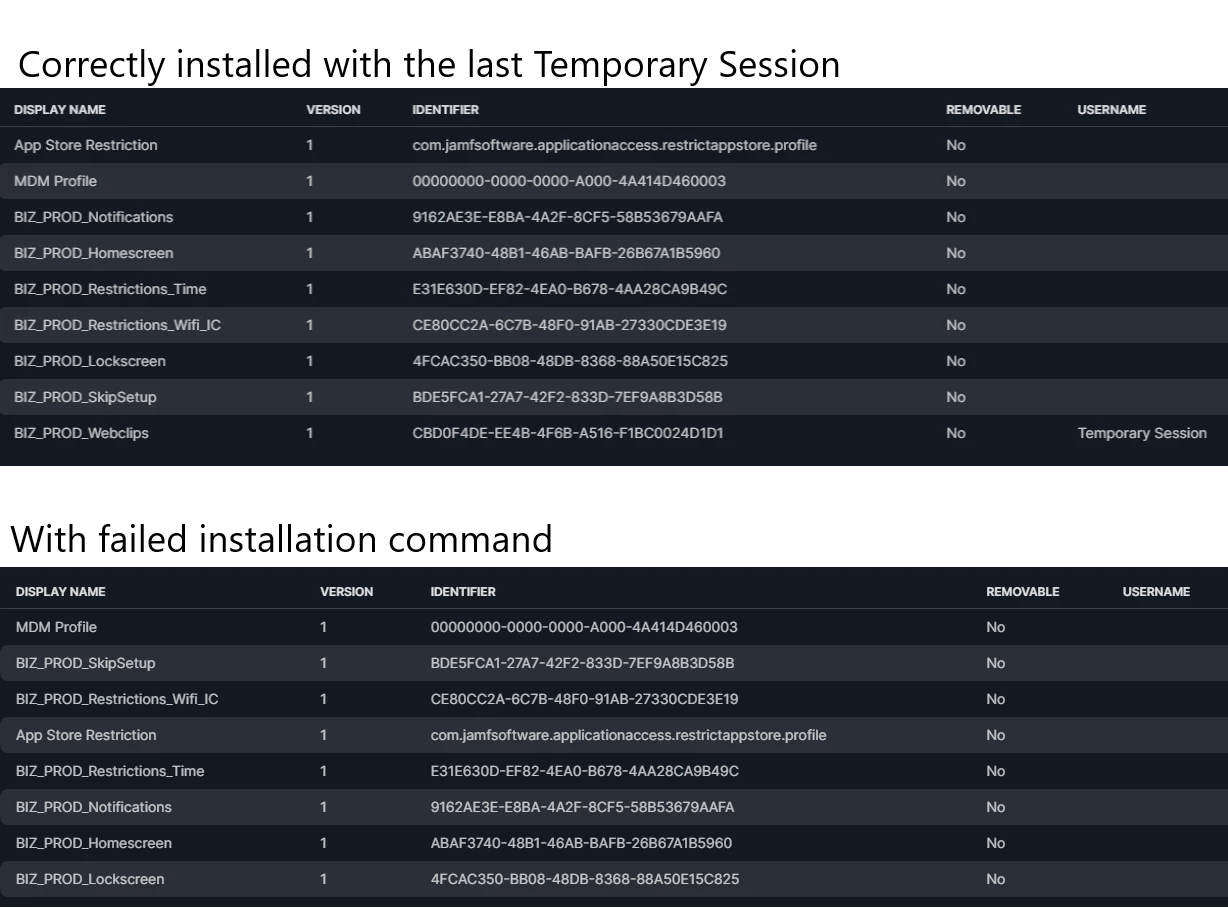Click VERSION column header in bottom table
Screen dimensions: 1228x908
[x=346, y=591]
